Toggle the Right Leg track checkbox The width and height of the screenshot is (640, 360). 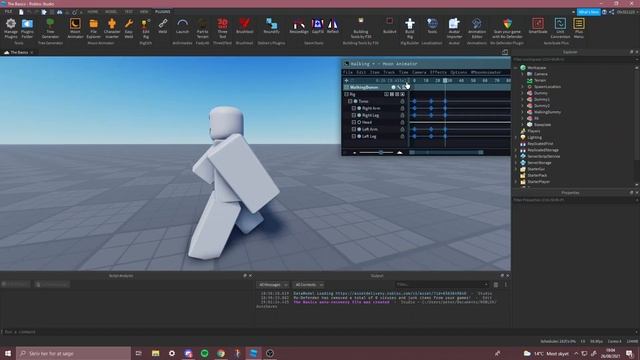tap(354, 115)
